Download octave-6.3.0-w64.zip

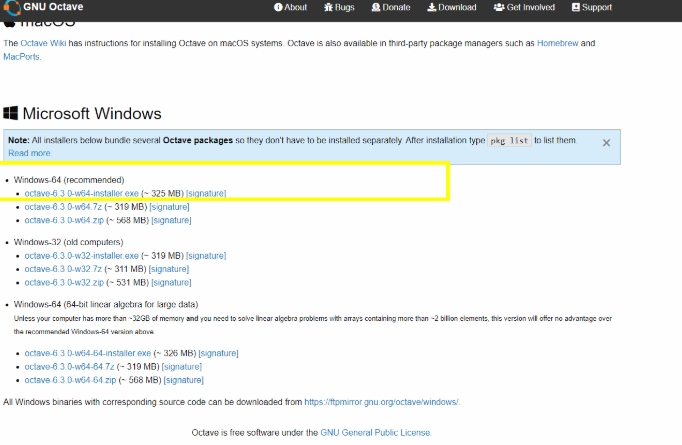[x=64, y=220]
